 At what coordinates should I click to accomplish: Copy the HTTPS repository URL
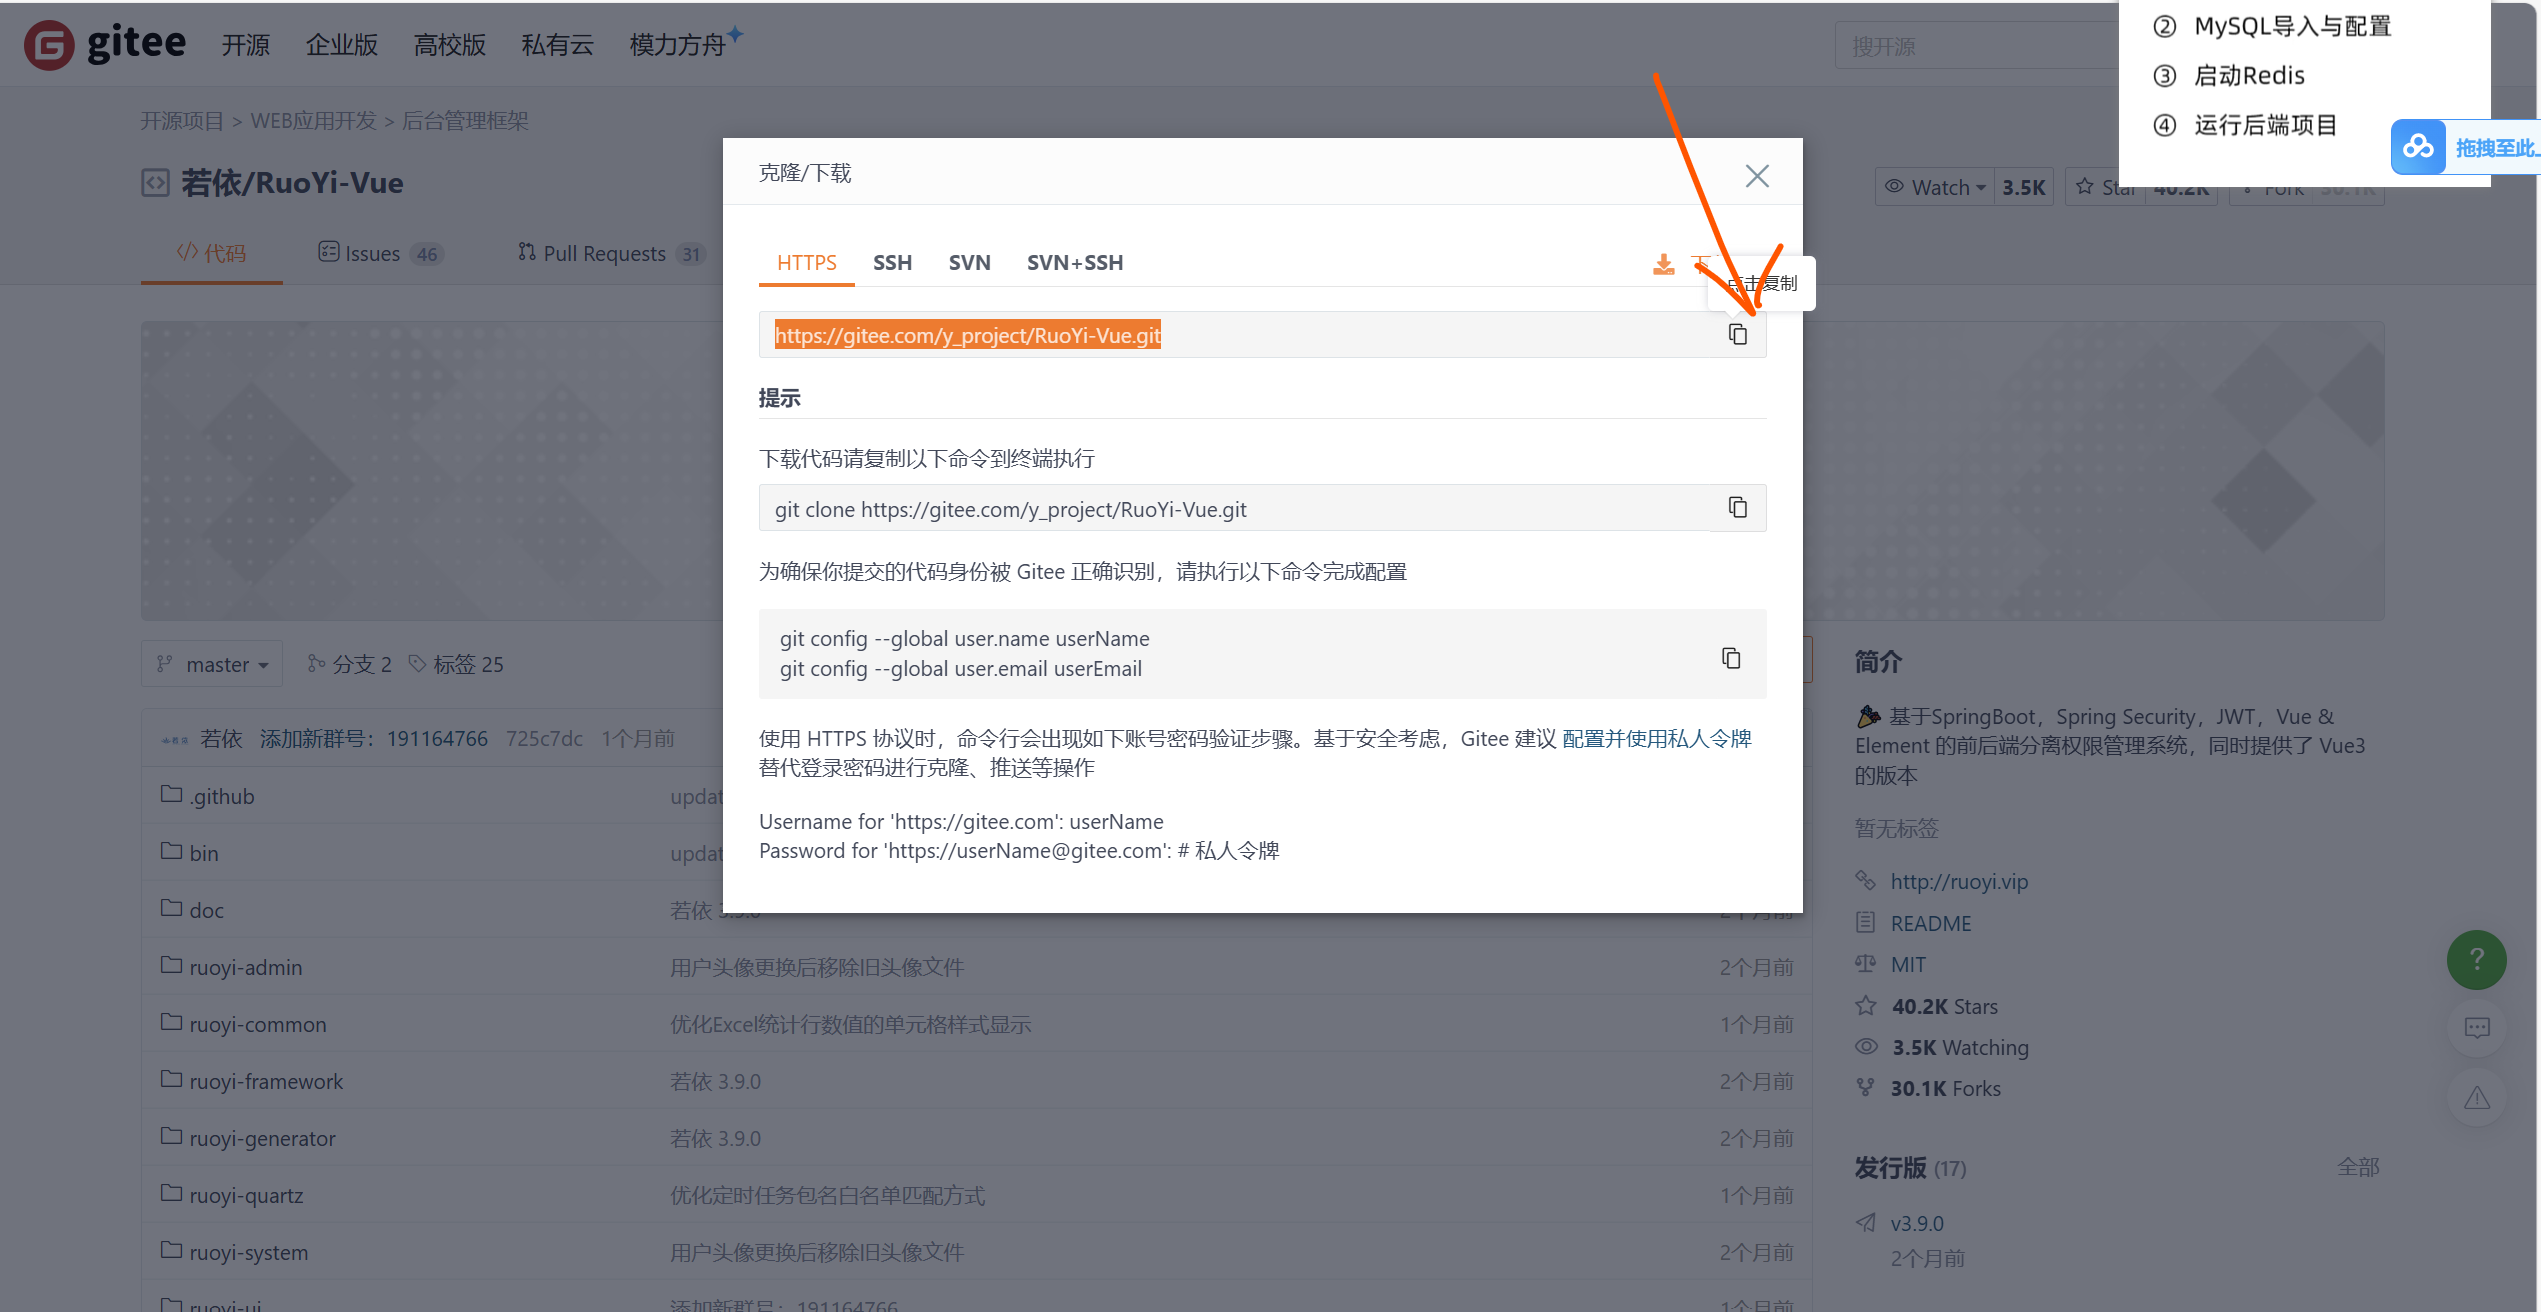click(1738, 335)
